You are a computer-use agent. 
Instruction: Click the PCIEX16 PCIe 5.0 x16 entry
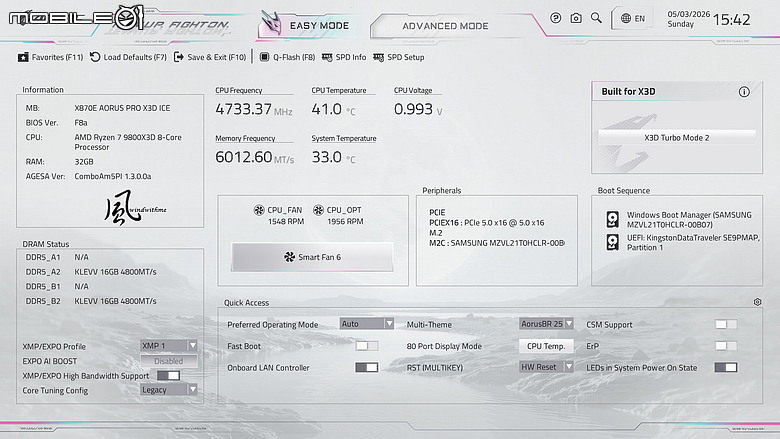coord(487,223)
